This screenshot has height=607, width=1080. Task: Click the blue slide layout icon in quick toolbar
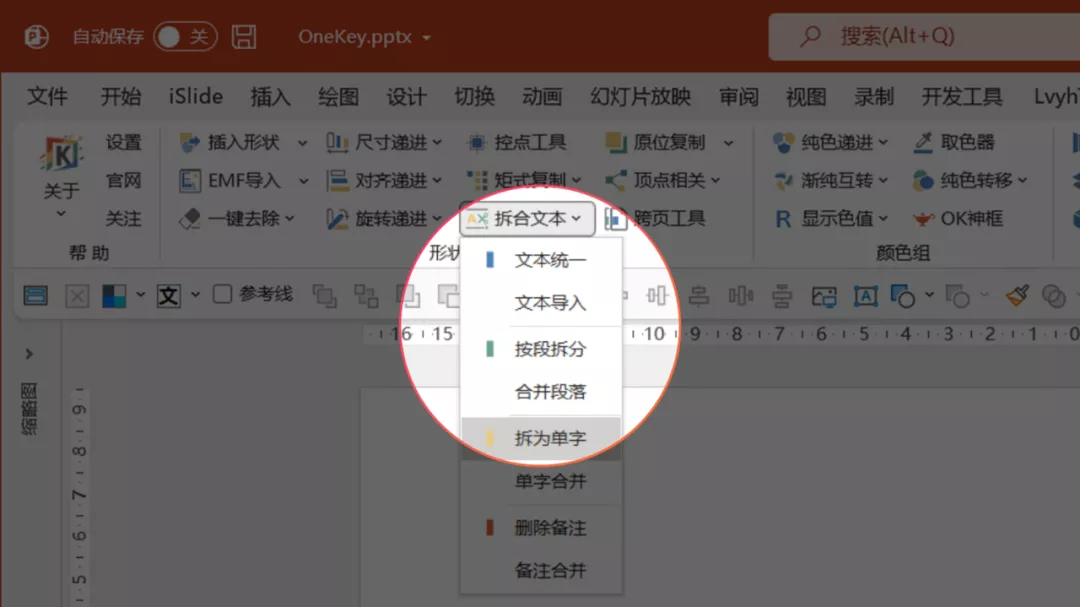(x=36, y=296)
